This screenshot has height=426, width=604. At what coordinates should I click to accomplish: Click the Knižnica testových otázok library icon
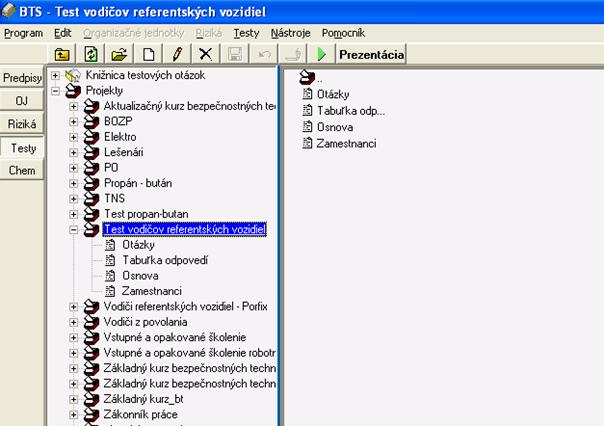point(73,75)
